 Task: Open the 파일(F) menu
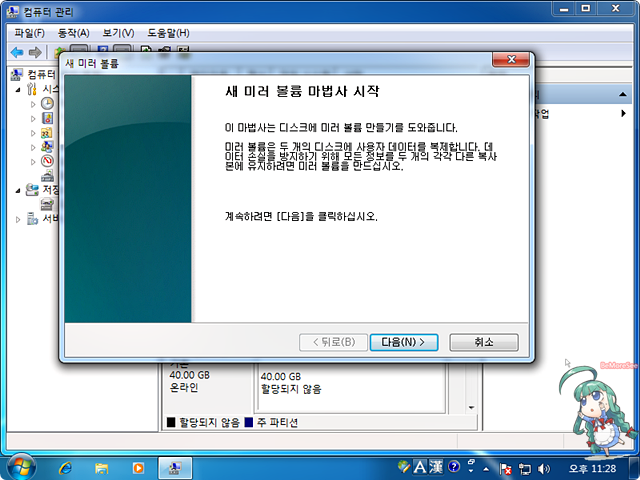(x=29, y=33)
